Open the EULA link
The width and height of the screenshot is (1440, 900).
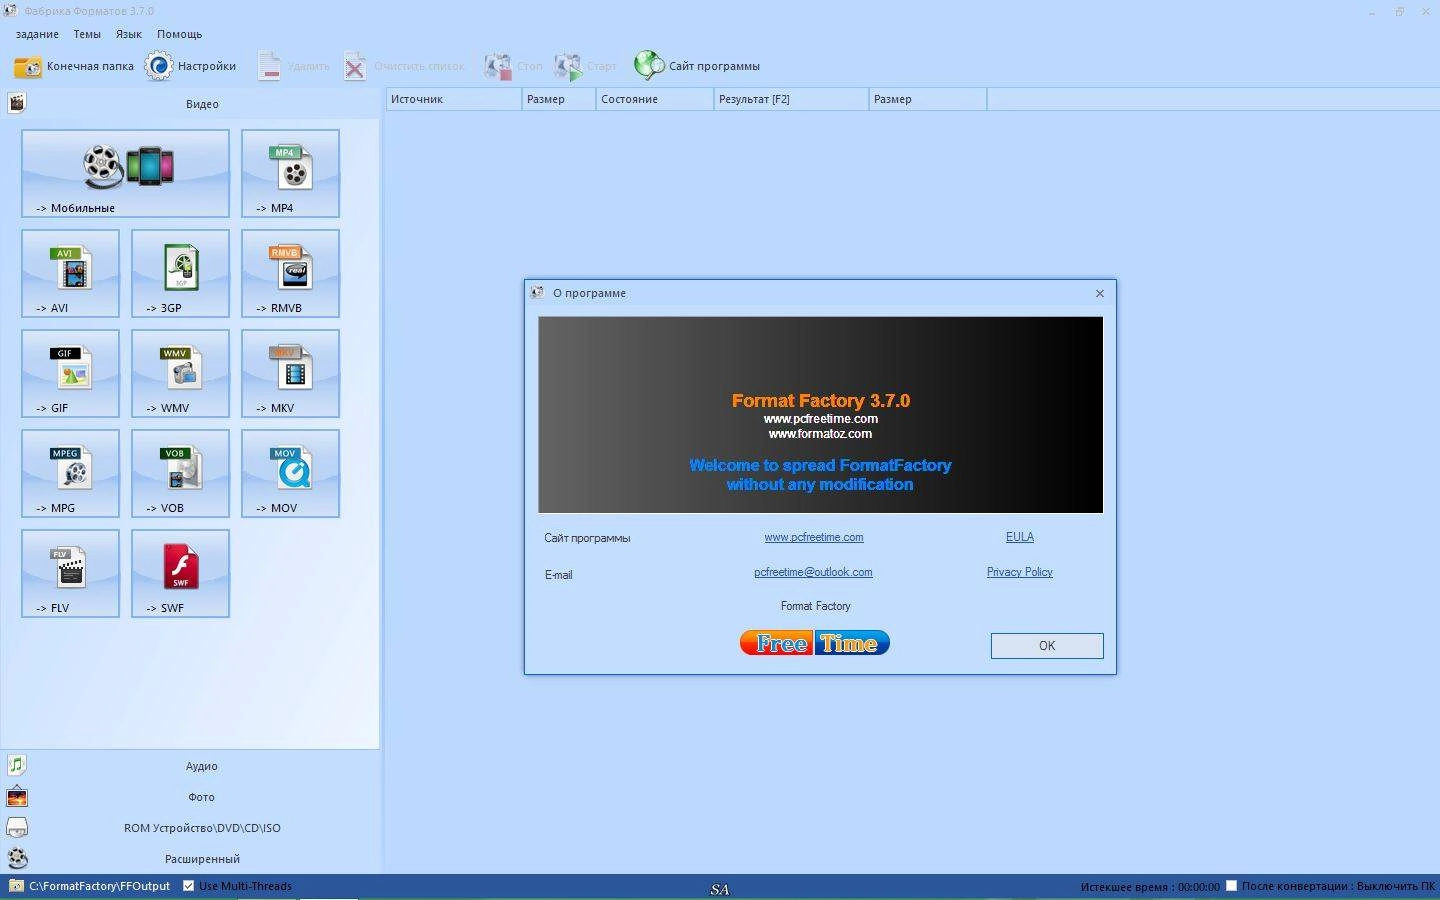1020,537
